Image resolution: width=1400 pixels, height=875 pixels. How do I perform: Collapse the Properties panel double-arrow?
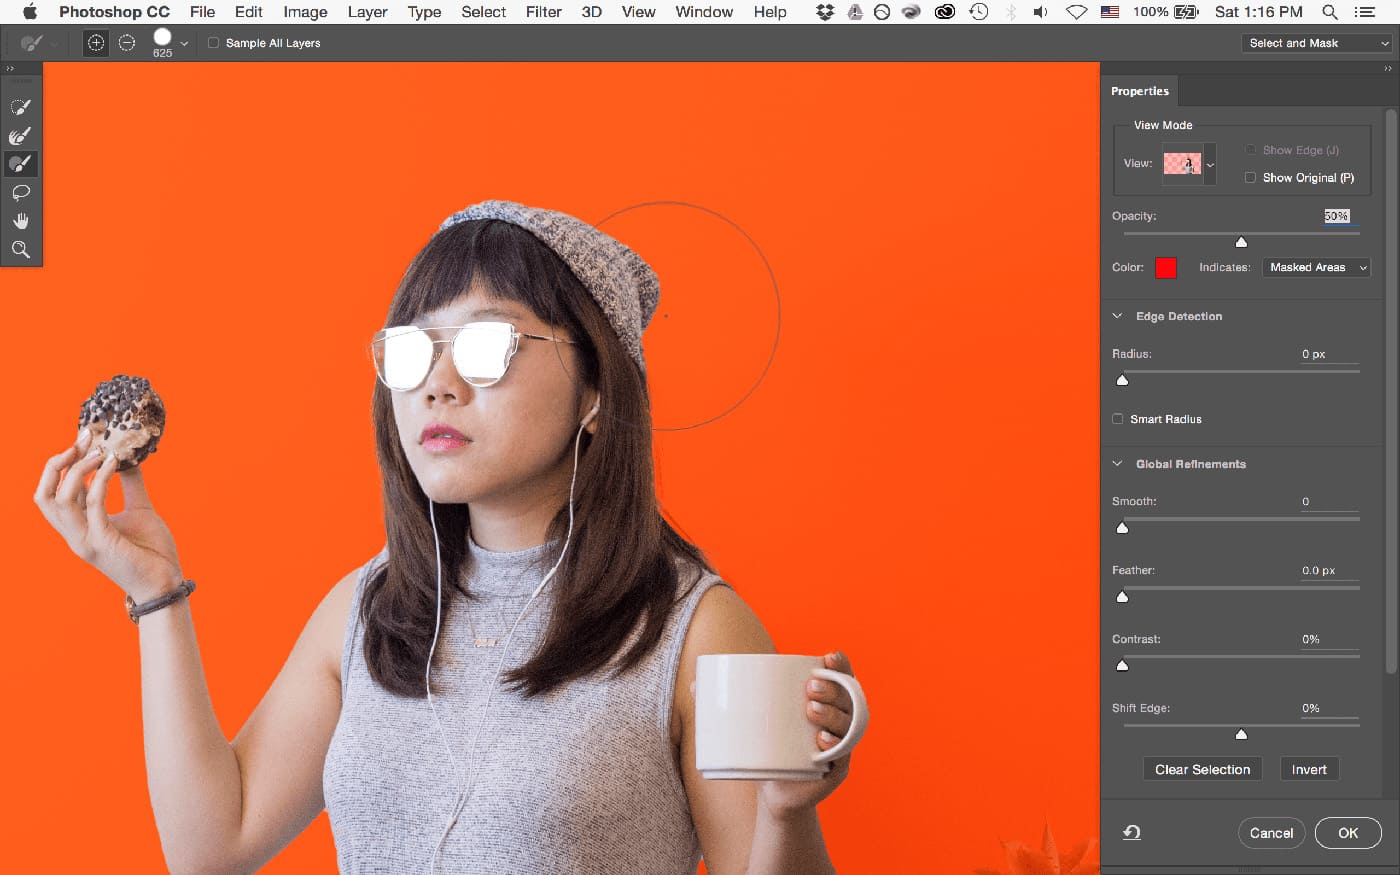pyautogui.click(x=1388, y=69)
